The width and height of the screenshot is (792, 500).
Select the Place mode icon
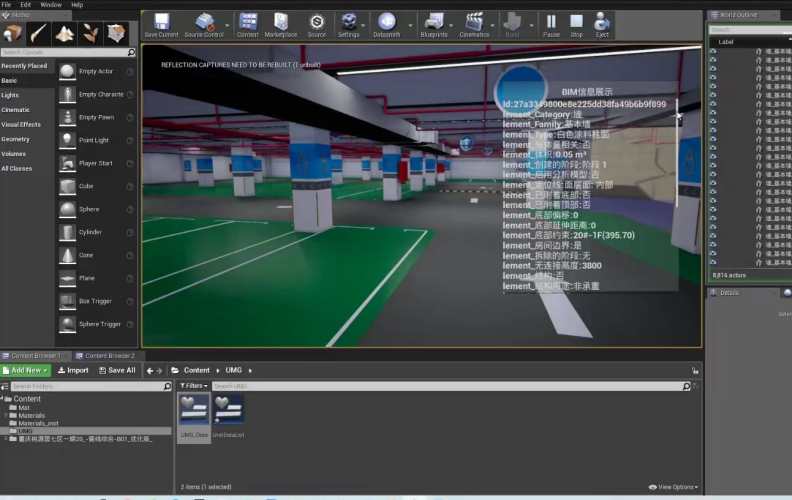(13, 34)
